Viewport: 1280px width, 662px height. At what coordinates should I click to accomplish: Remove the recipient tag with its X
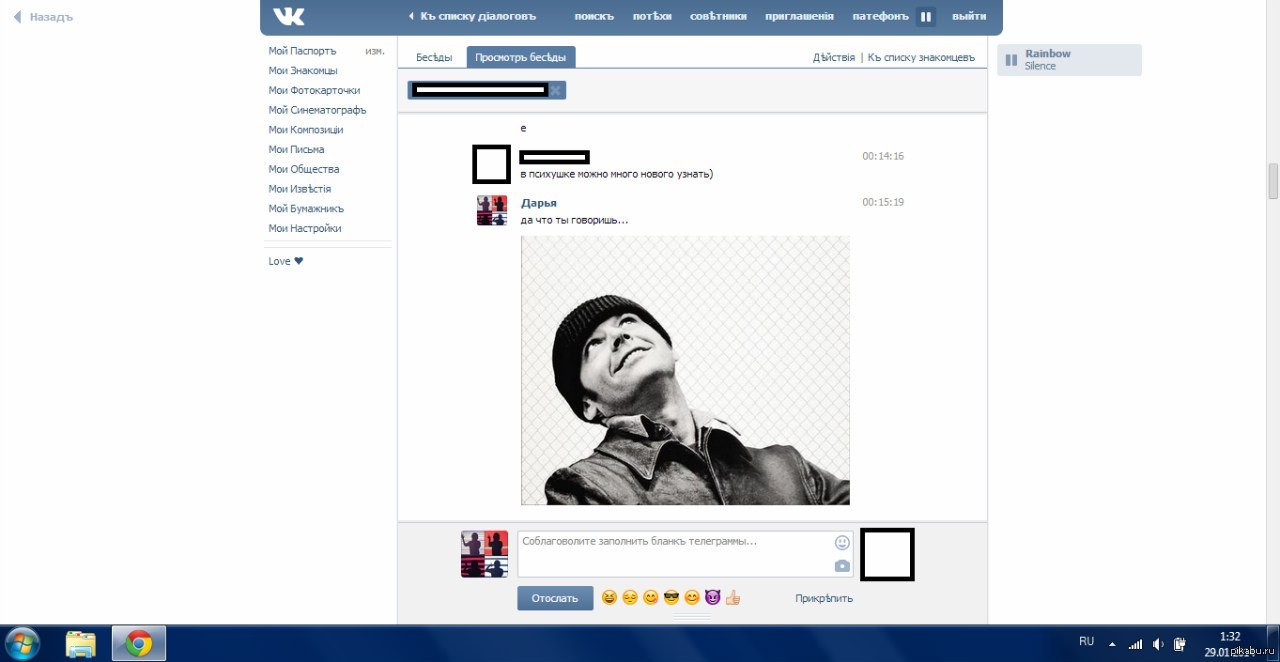[x=556, y=90]
